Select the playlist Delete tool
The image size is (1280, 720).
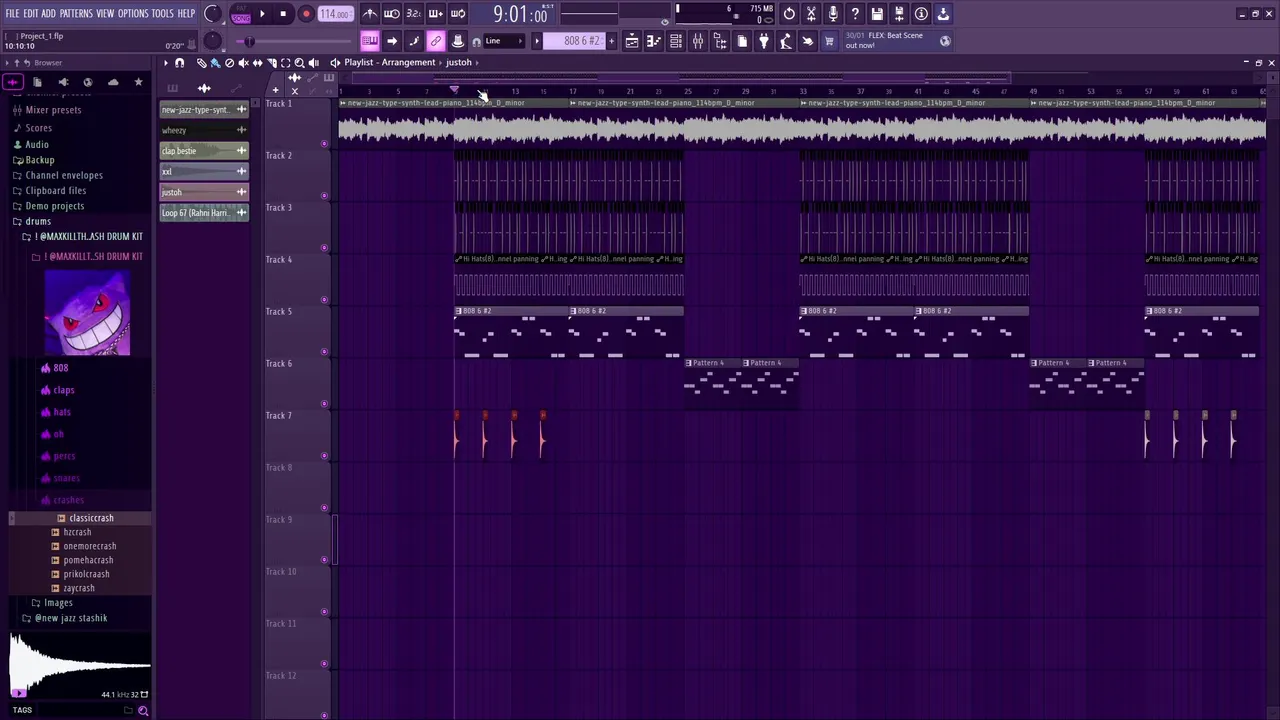point(229,62)
